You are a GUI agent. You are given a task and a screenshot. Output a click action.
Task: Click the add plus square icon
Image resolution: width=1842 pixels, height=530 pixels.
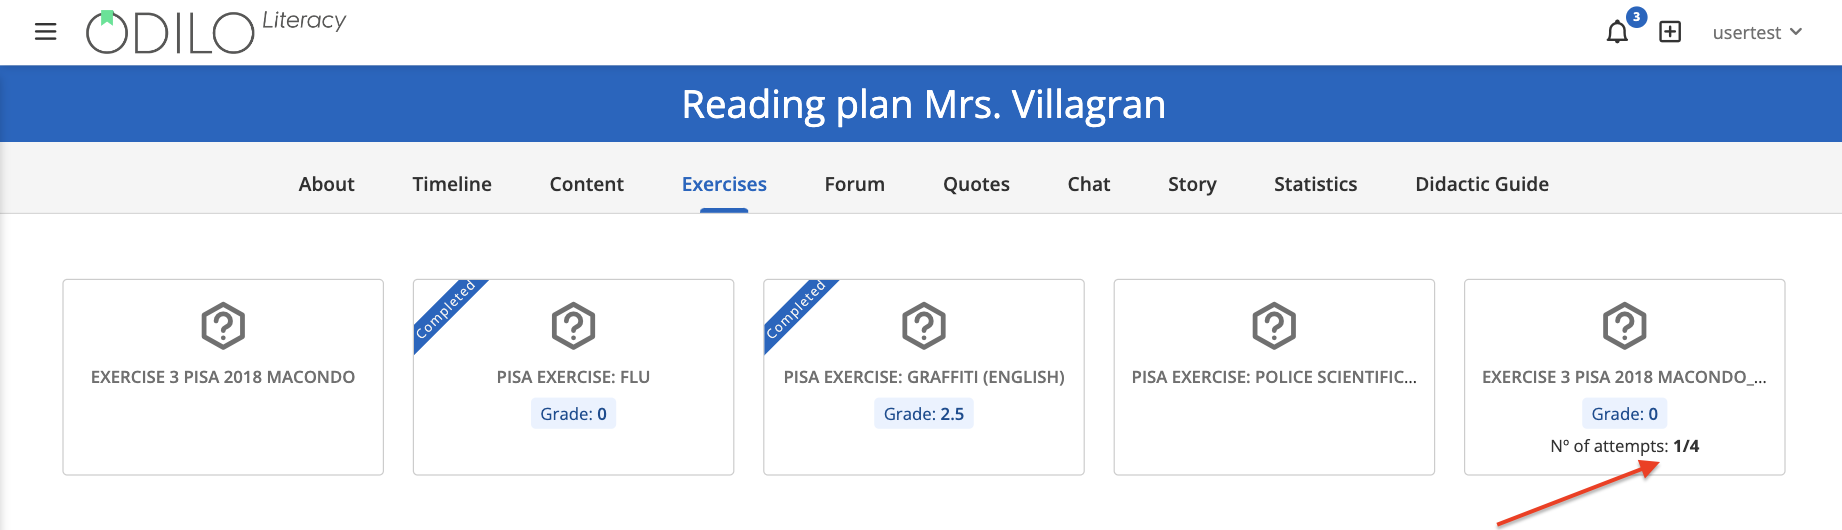1670,32
